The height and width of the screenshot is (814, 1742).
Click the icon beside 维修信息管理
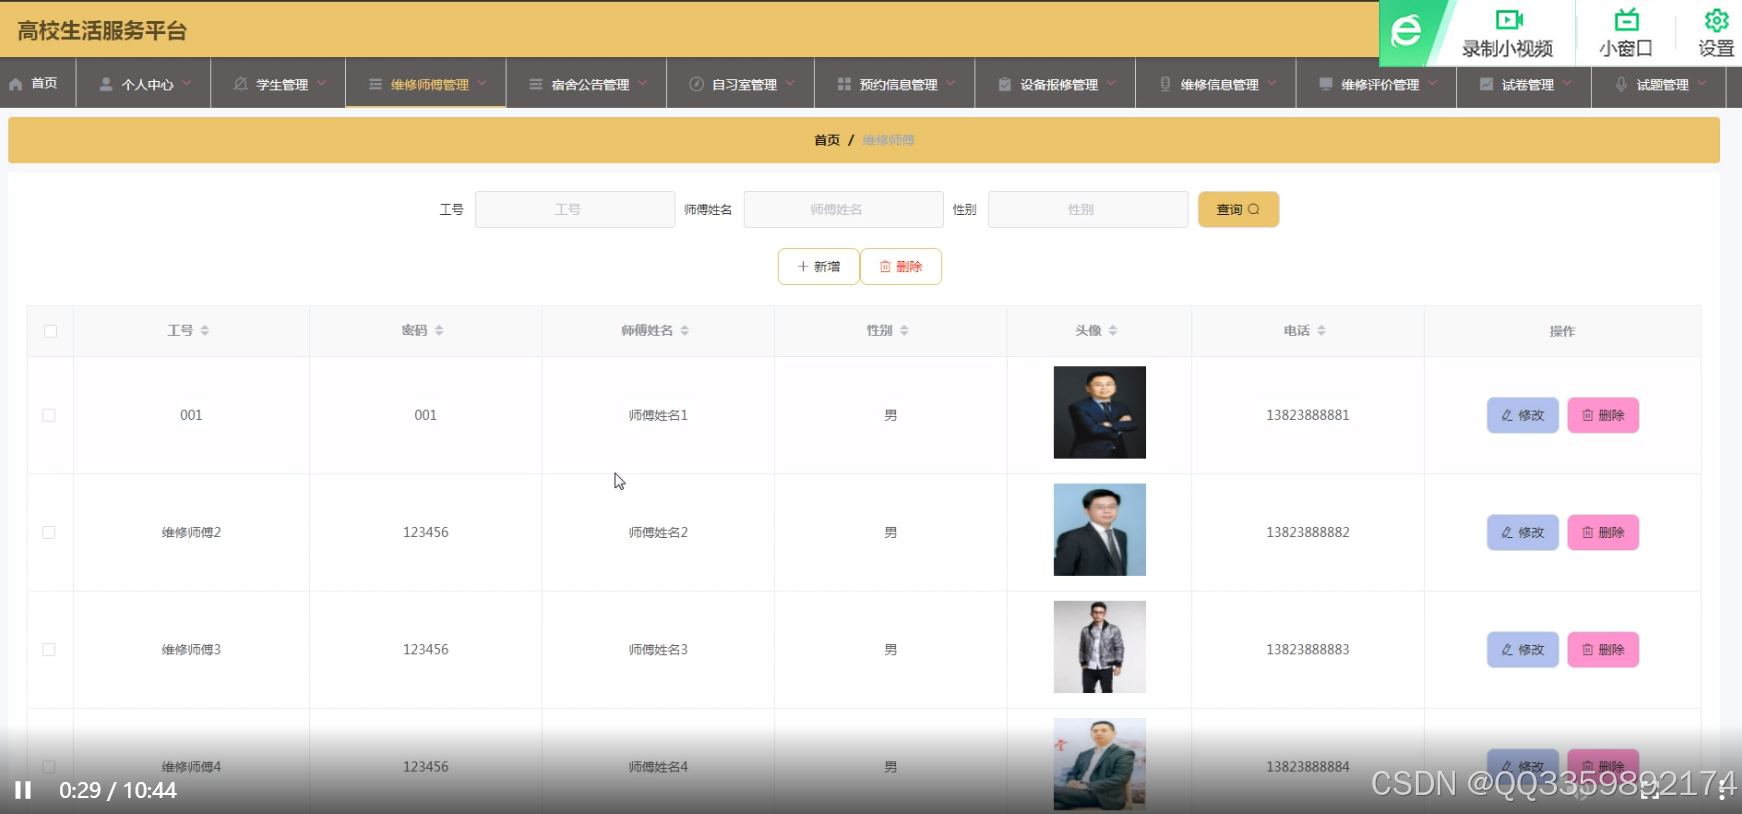[x=1165, y=84]
